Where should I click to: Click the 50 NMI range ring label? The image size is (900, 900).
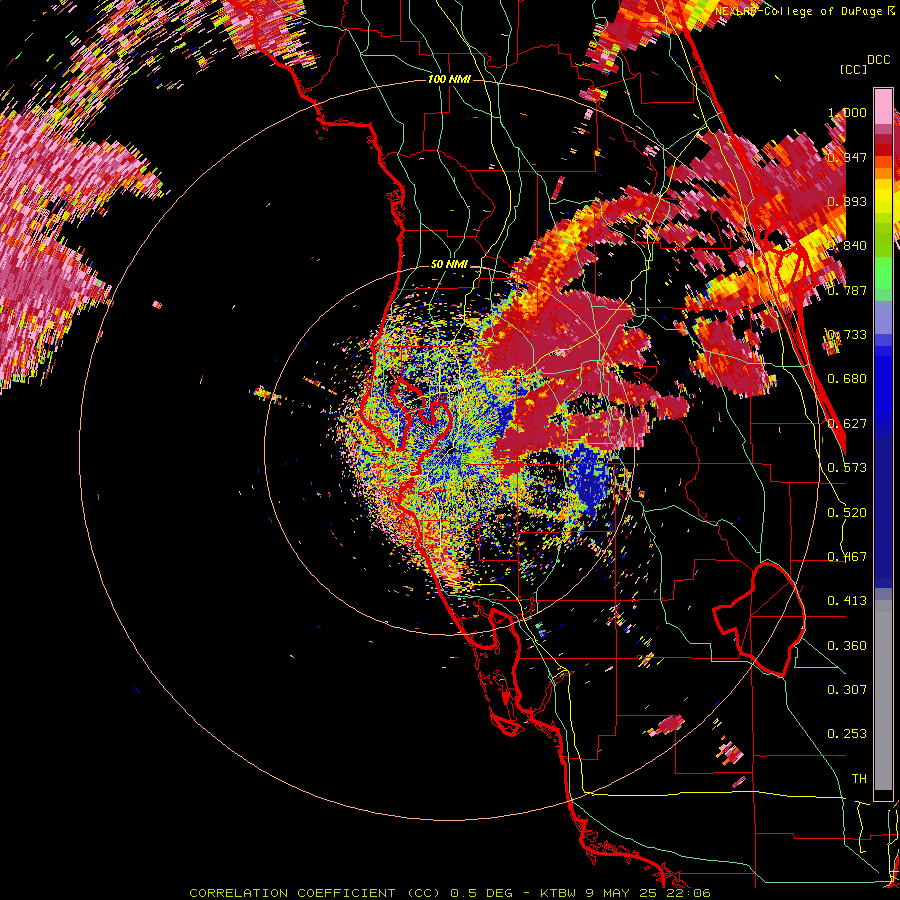(449, 265)
